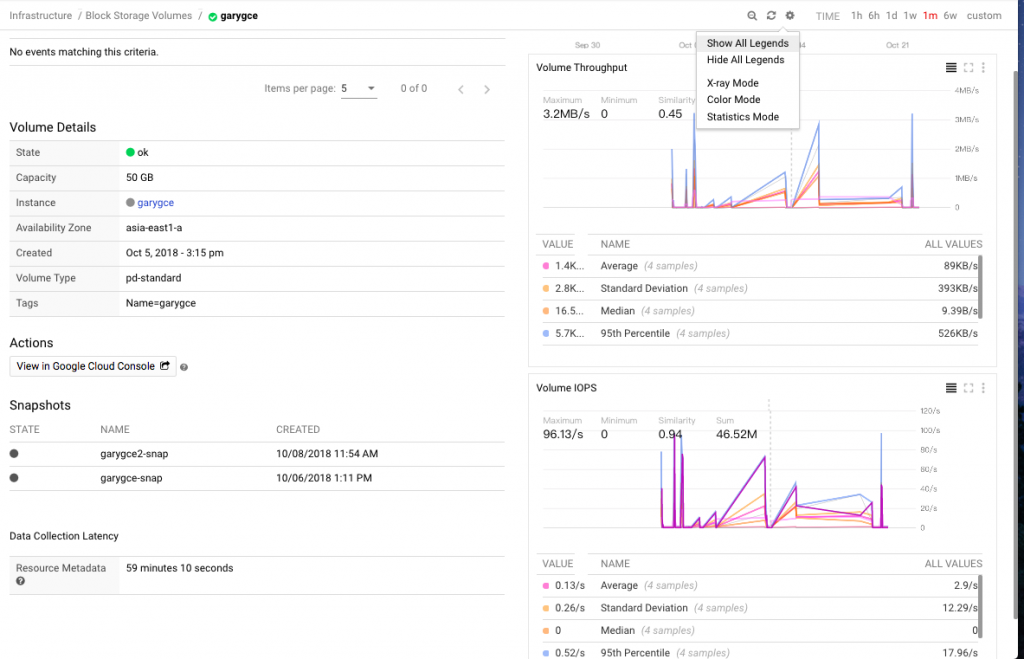Click help icon beside Google Cloud Console button
This screenshot has height=659, width=1024.
[184, 367]
